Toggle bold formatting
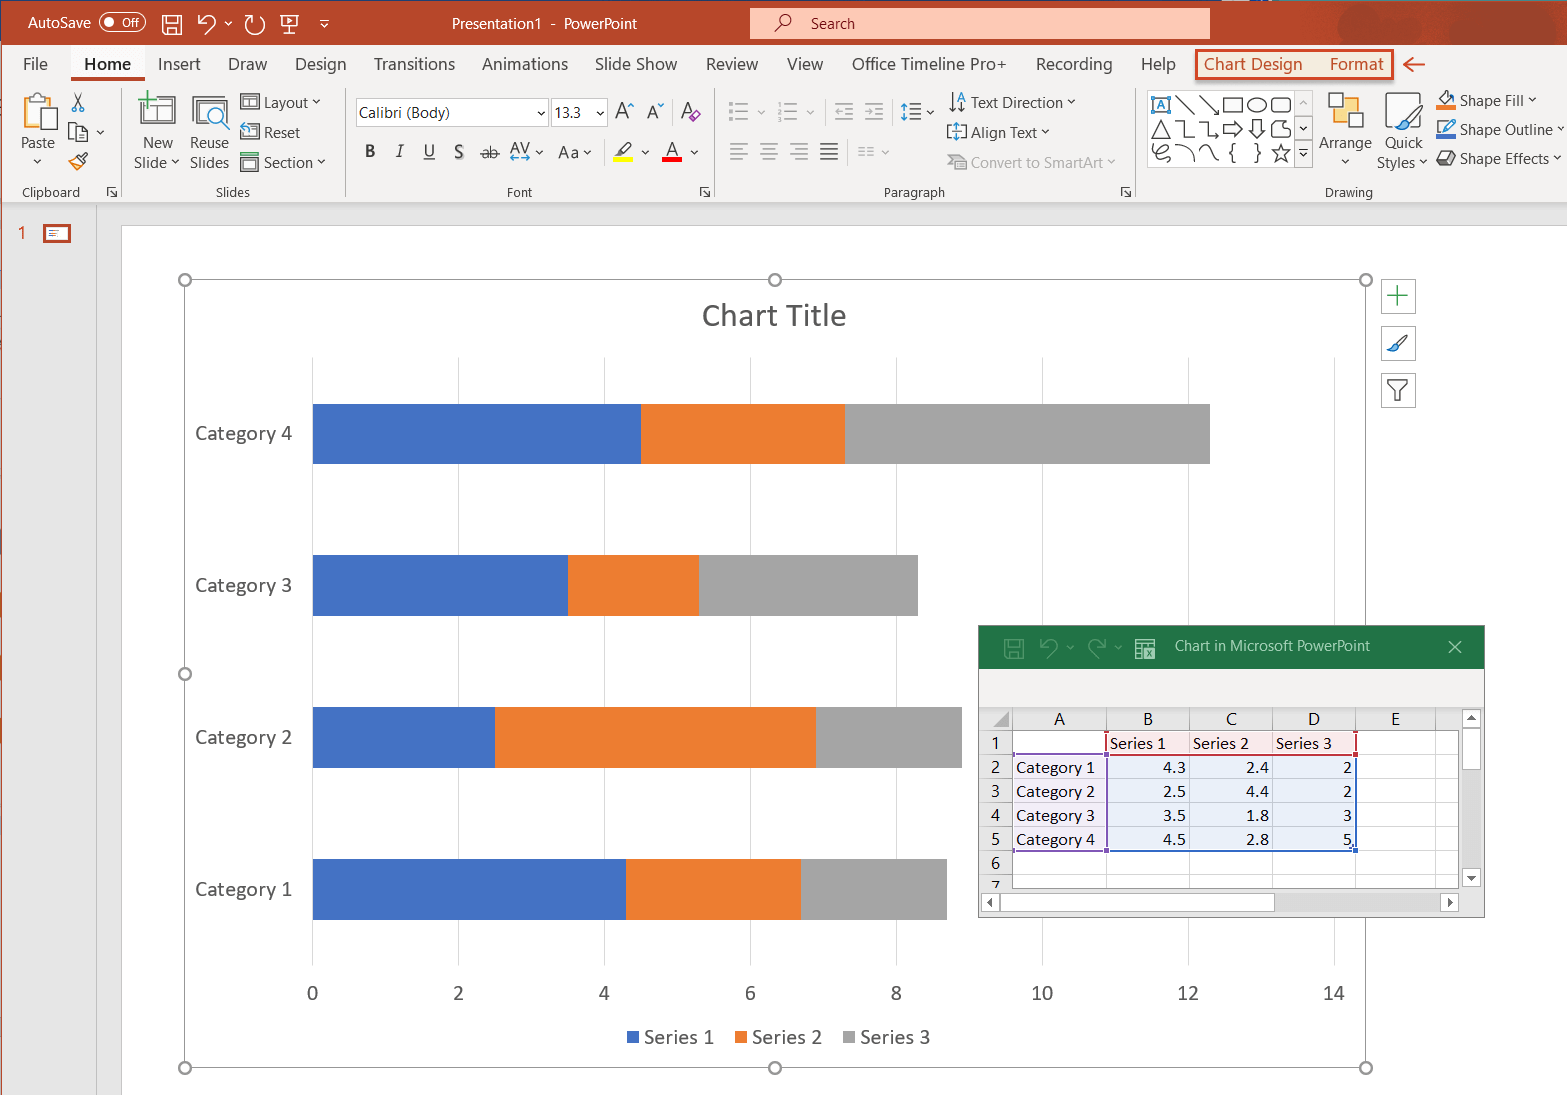1567x1095 pixels. (369, 151)
